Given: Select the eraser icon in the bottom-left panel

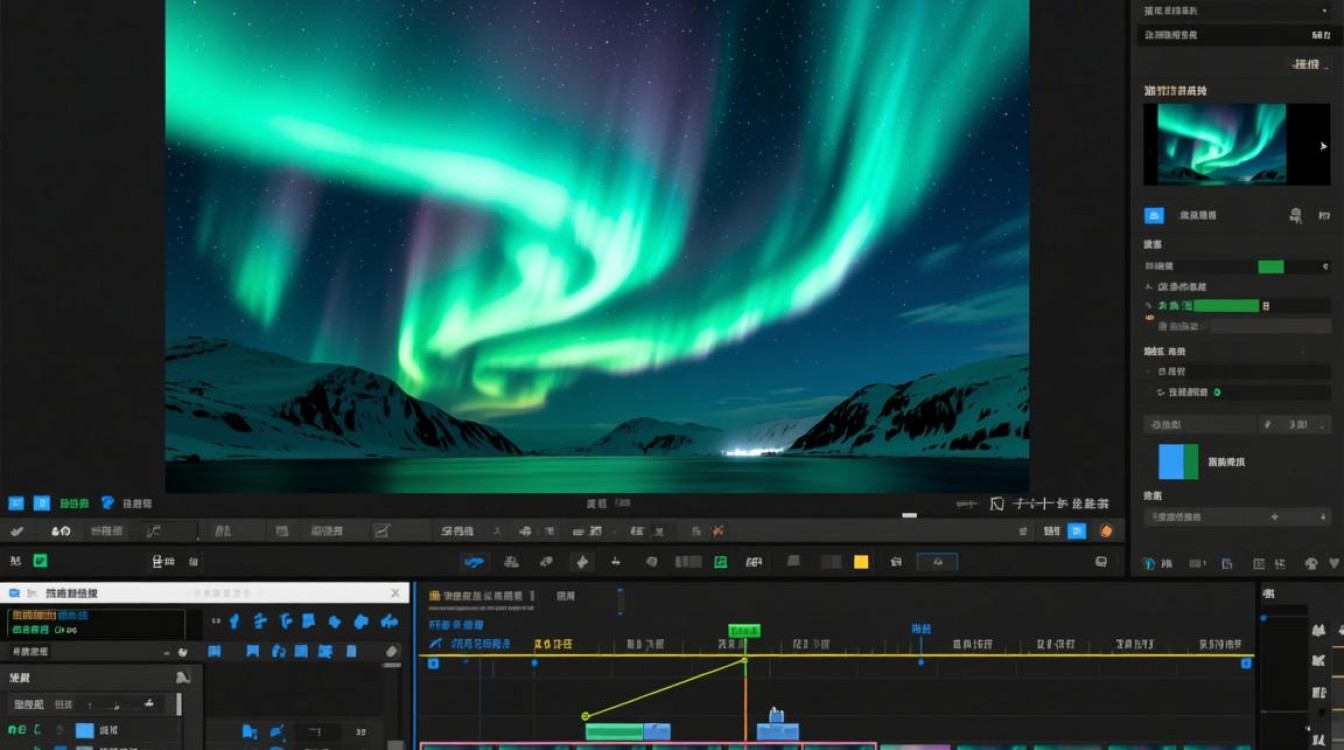Looking at the screenshot, I should (x=392, y=651).
